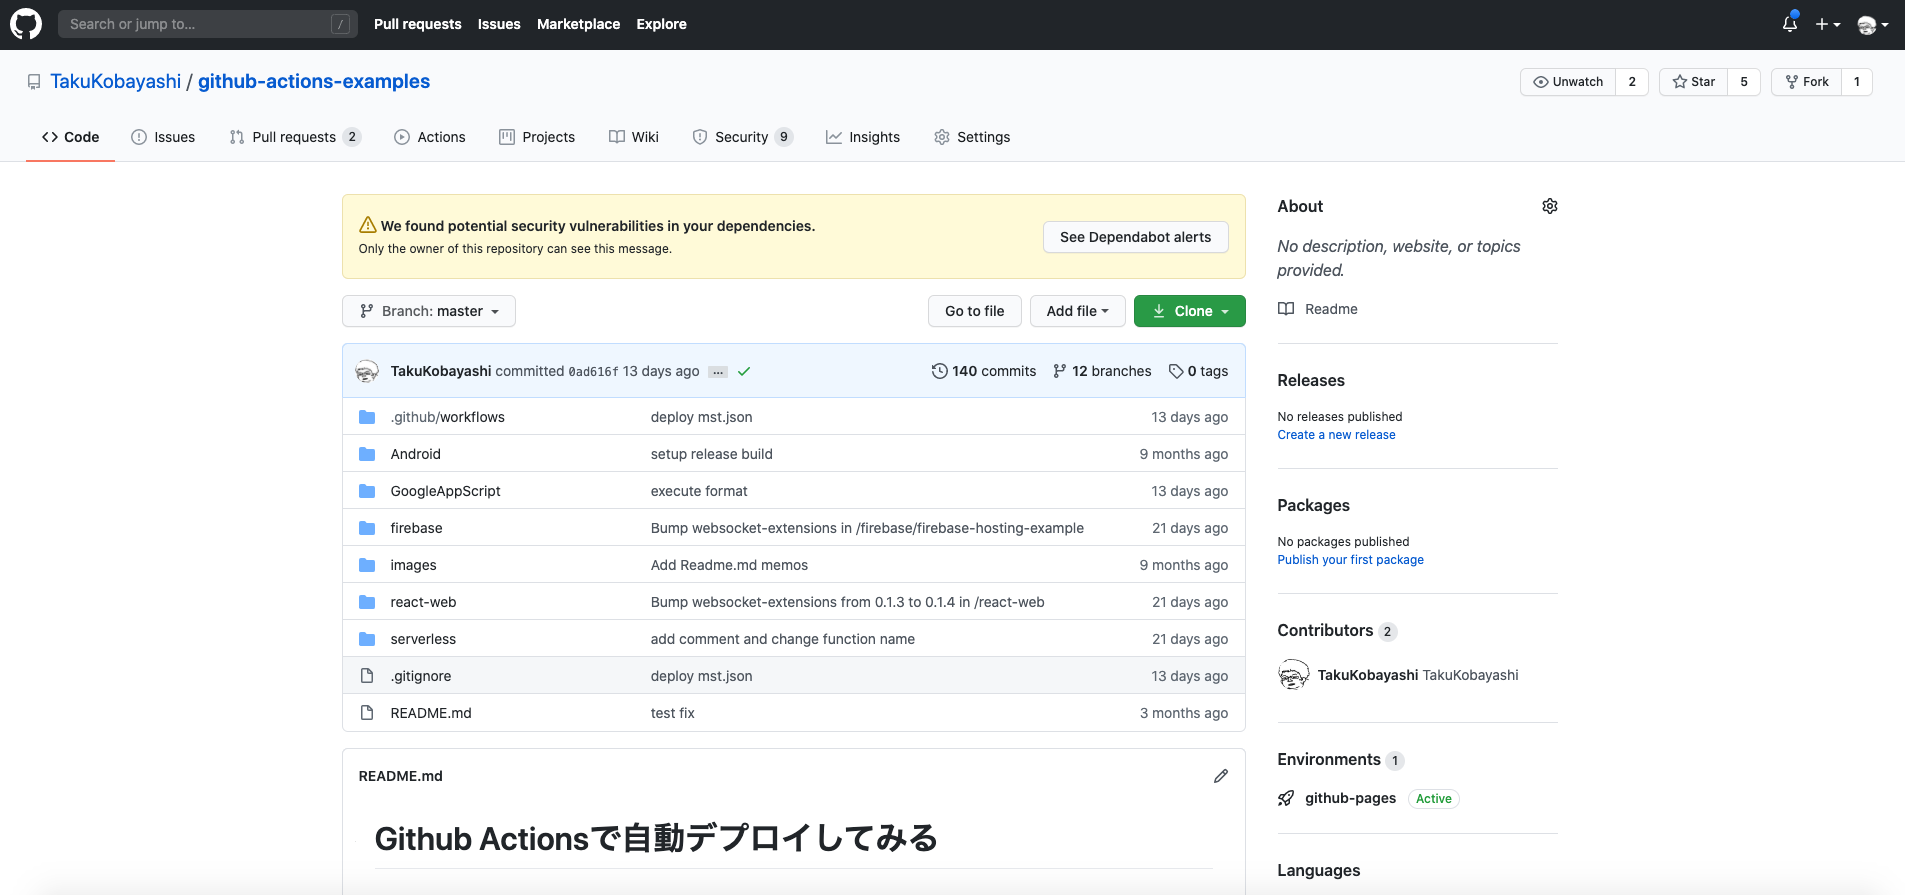The width and height of the screenshot is (1905, 895).
Task: Click the TakuKobayashi contributor avatar
Action: coord(1294,675)
